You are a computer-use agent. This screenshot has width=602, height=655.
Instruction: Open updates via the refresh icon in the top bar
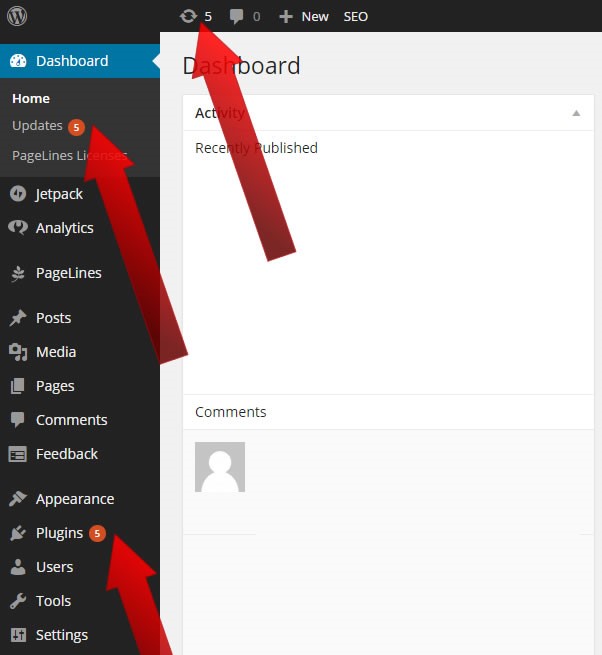pos(188,16)
